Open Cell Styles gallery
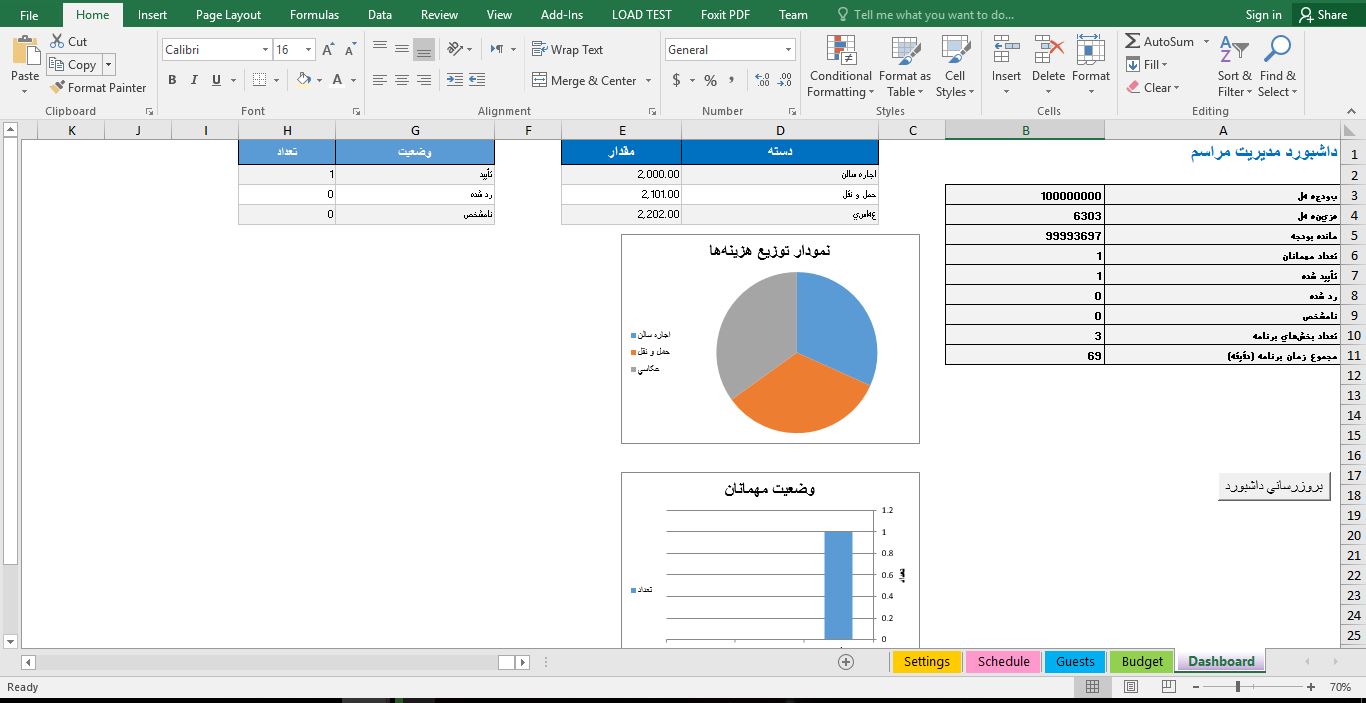 (955, 67)
